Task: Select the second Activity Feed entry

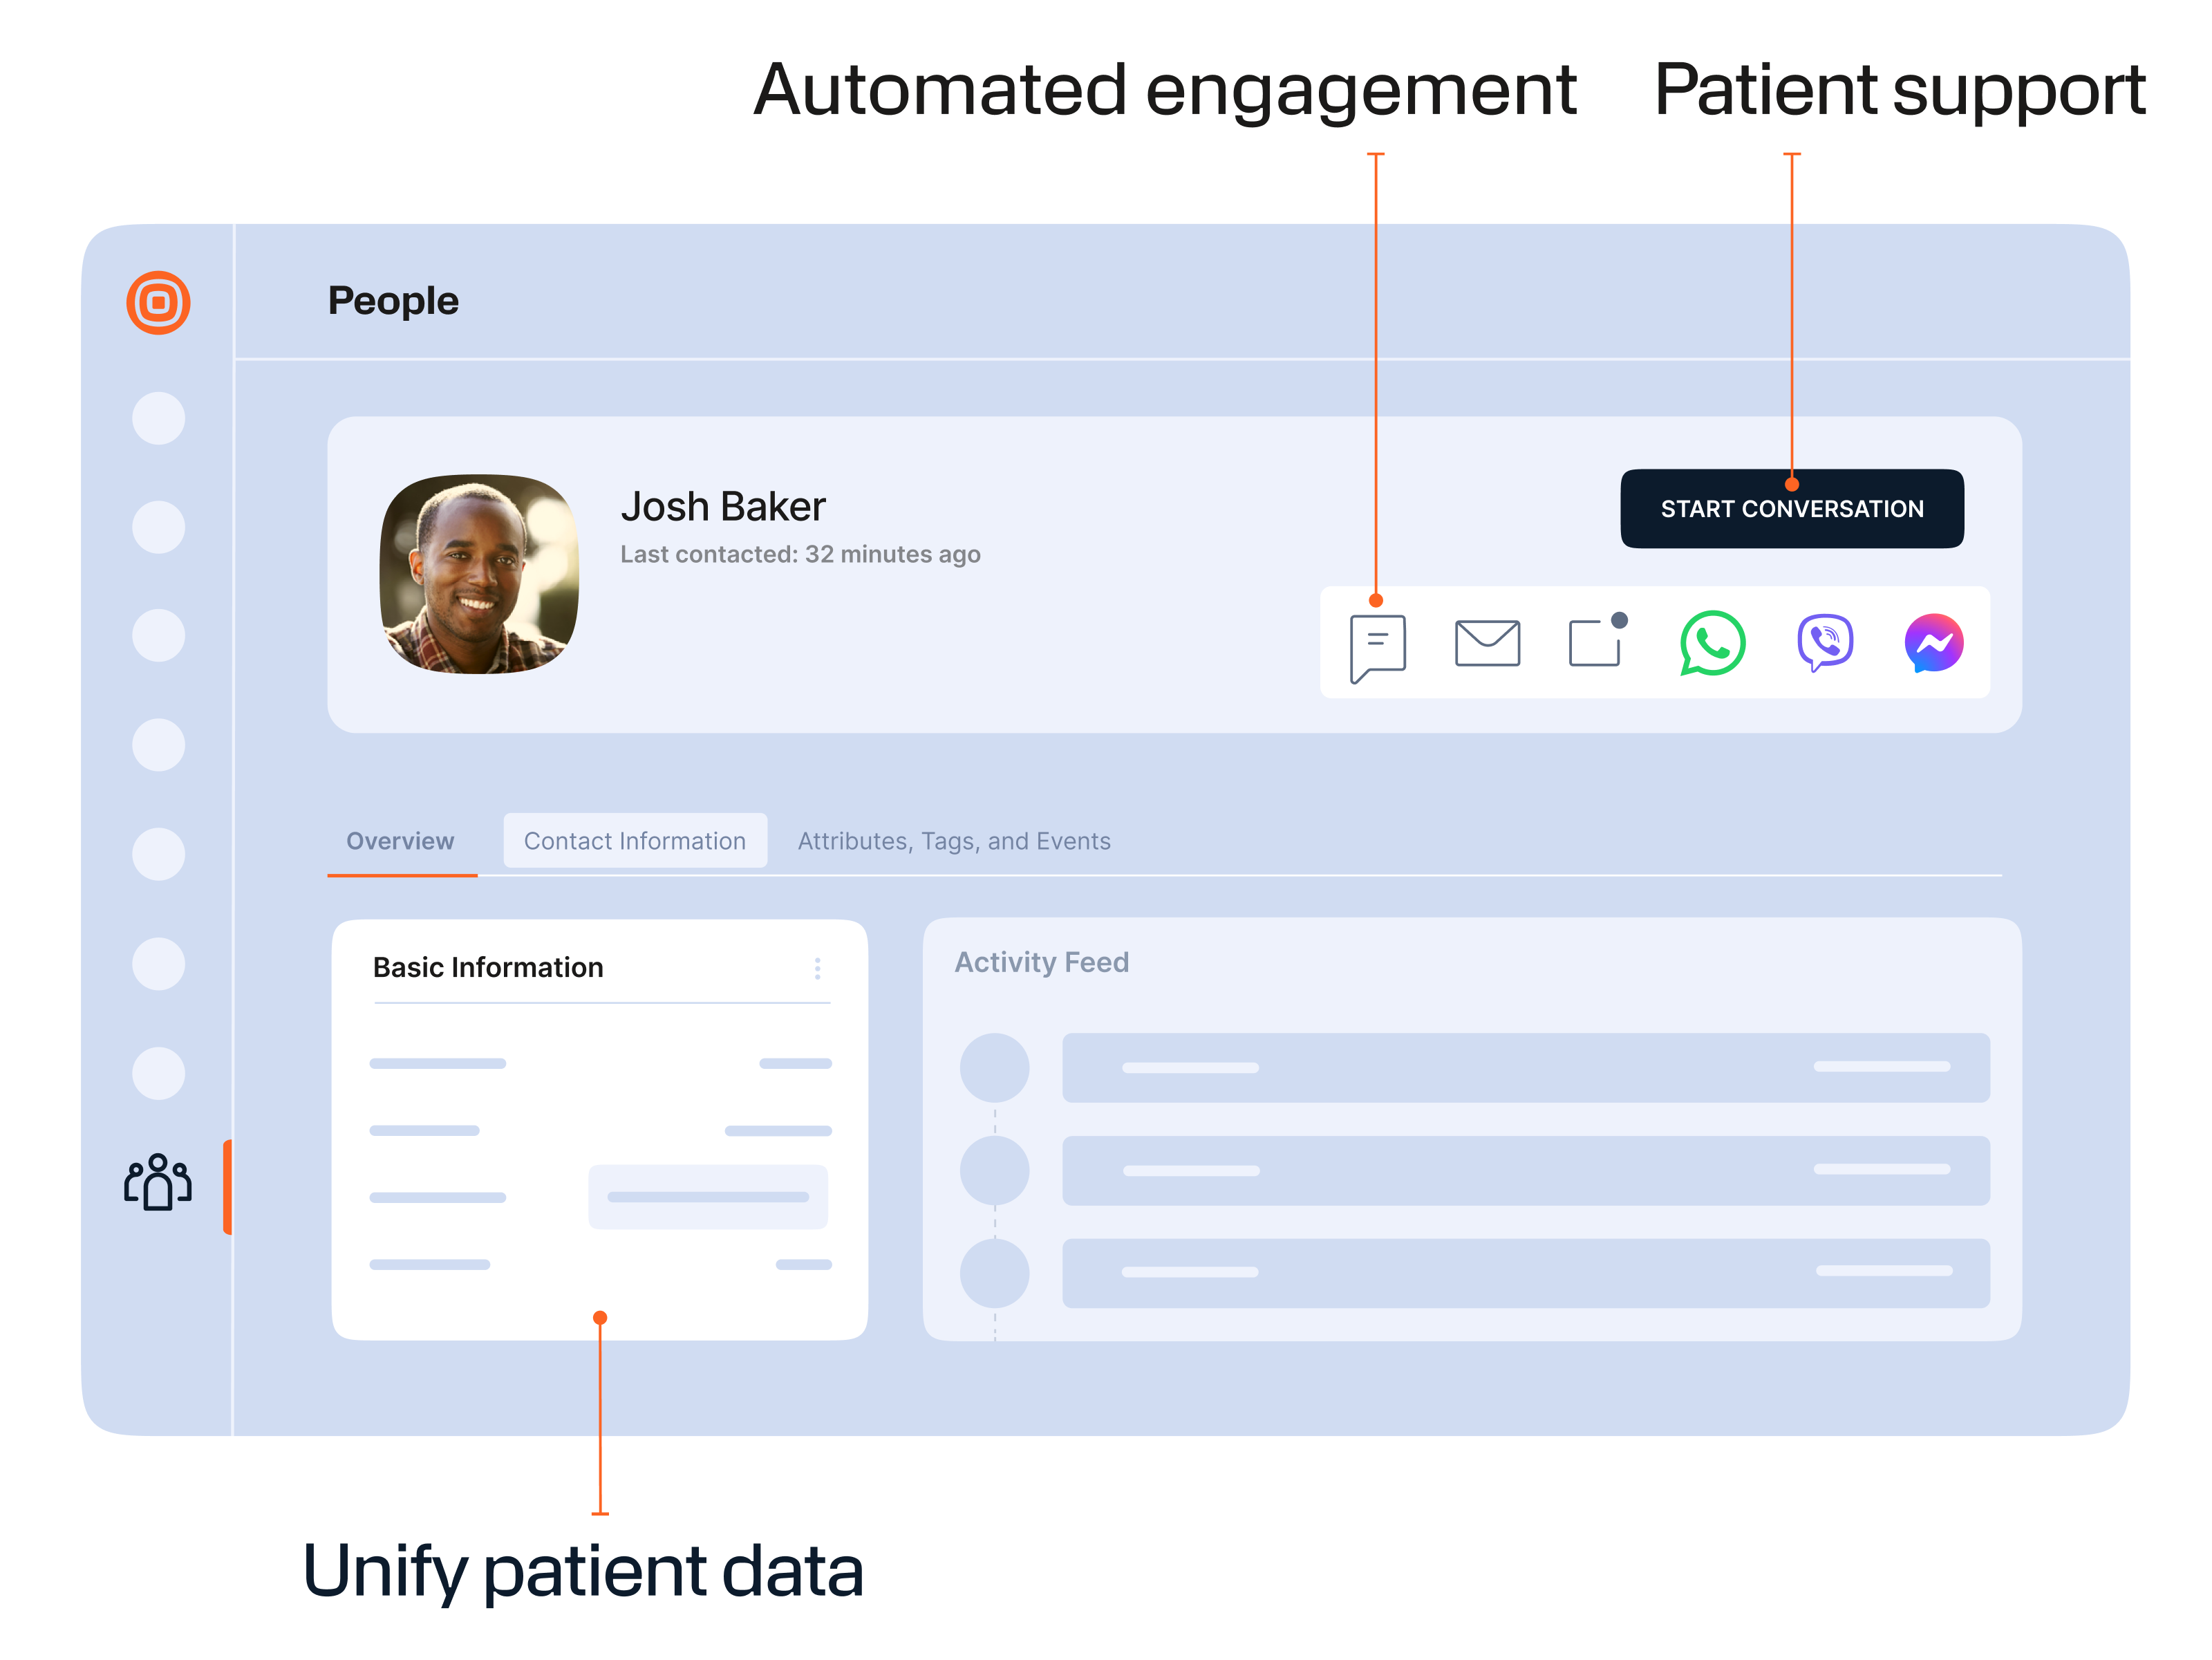Action: click(x=1525, y=1170)
